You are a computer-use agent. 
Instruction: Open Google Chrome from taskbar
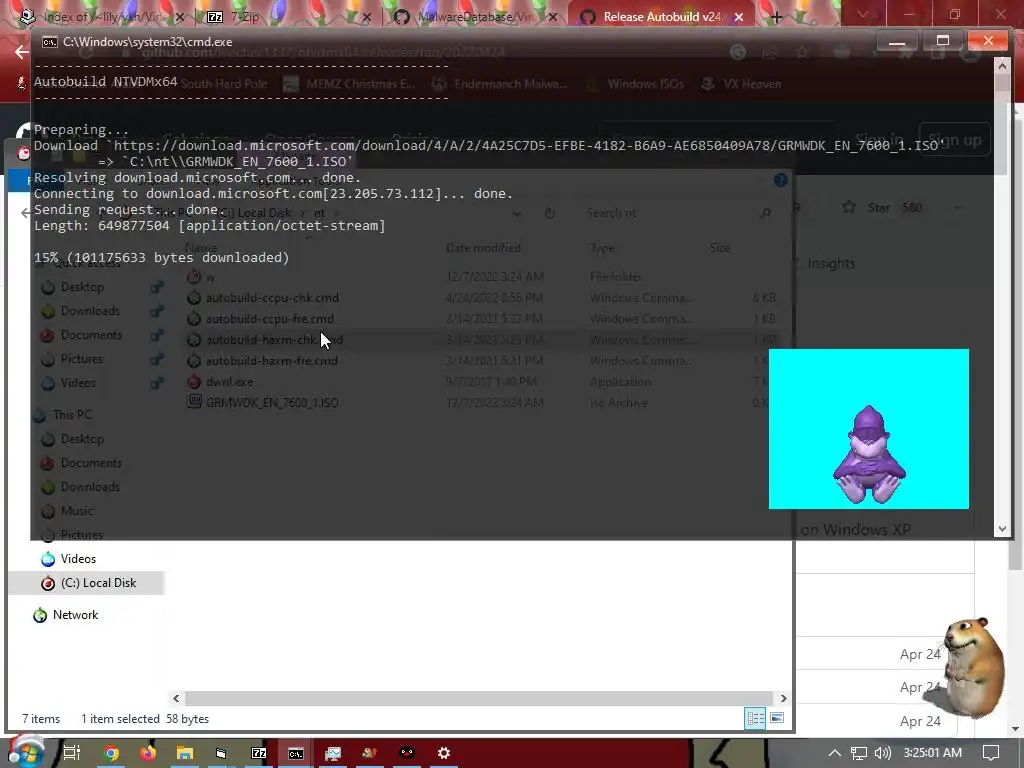[112, 753]
